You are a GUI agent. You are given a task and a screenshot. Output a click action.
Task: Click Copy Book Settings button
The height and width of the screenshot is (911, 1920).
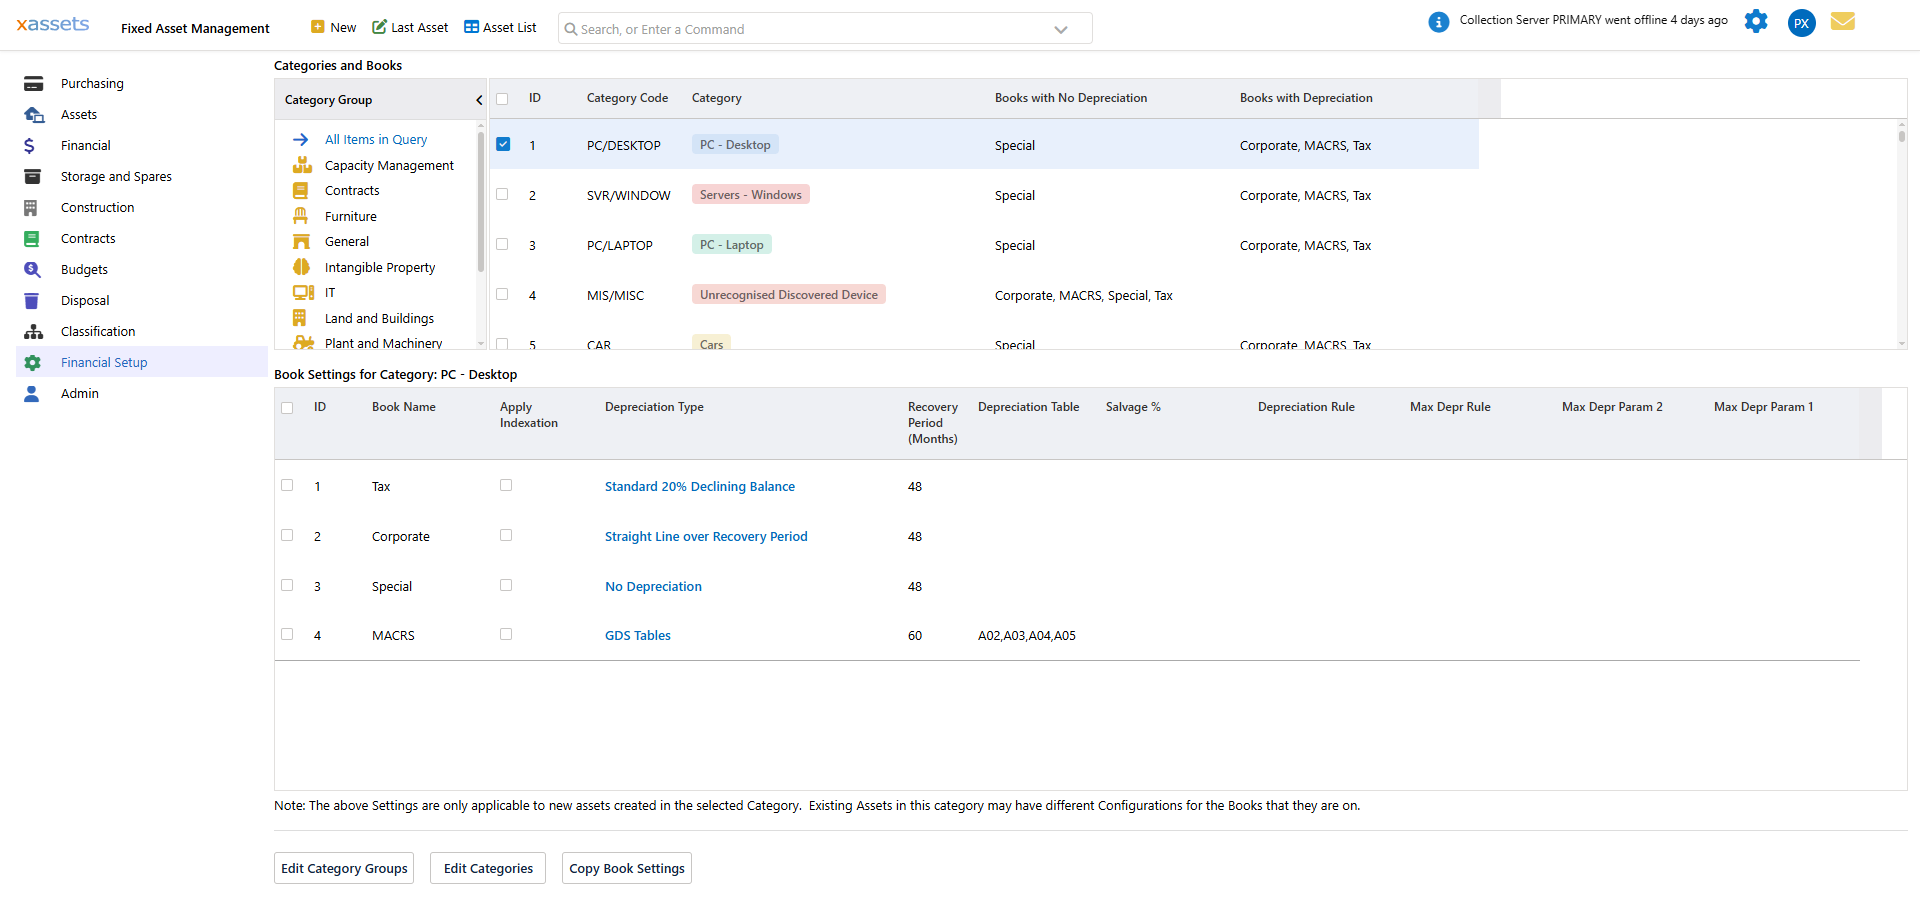tap(627, 868)
